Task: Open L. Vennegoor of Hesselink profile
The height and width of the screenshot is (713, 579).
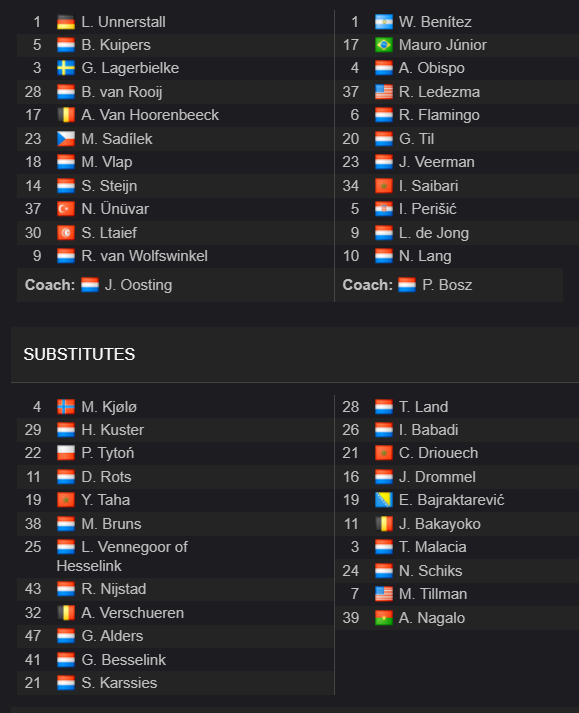Action: coord(122,556)
